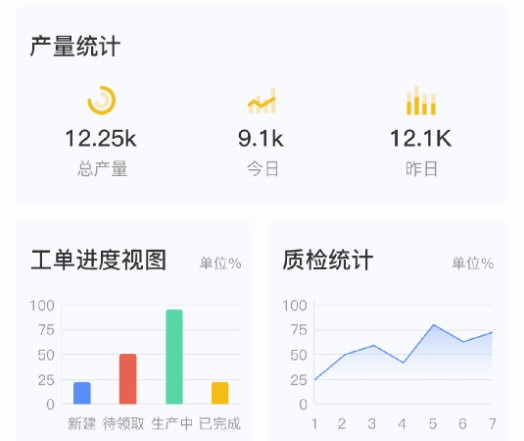Select the 9.1k today value
The width and height of the screenshot is (524, 441).
click(x=261, y=138)
